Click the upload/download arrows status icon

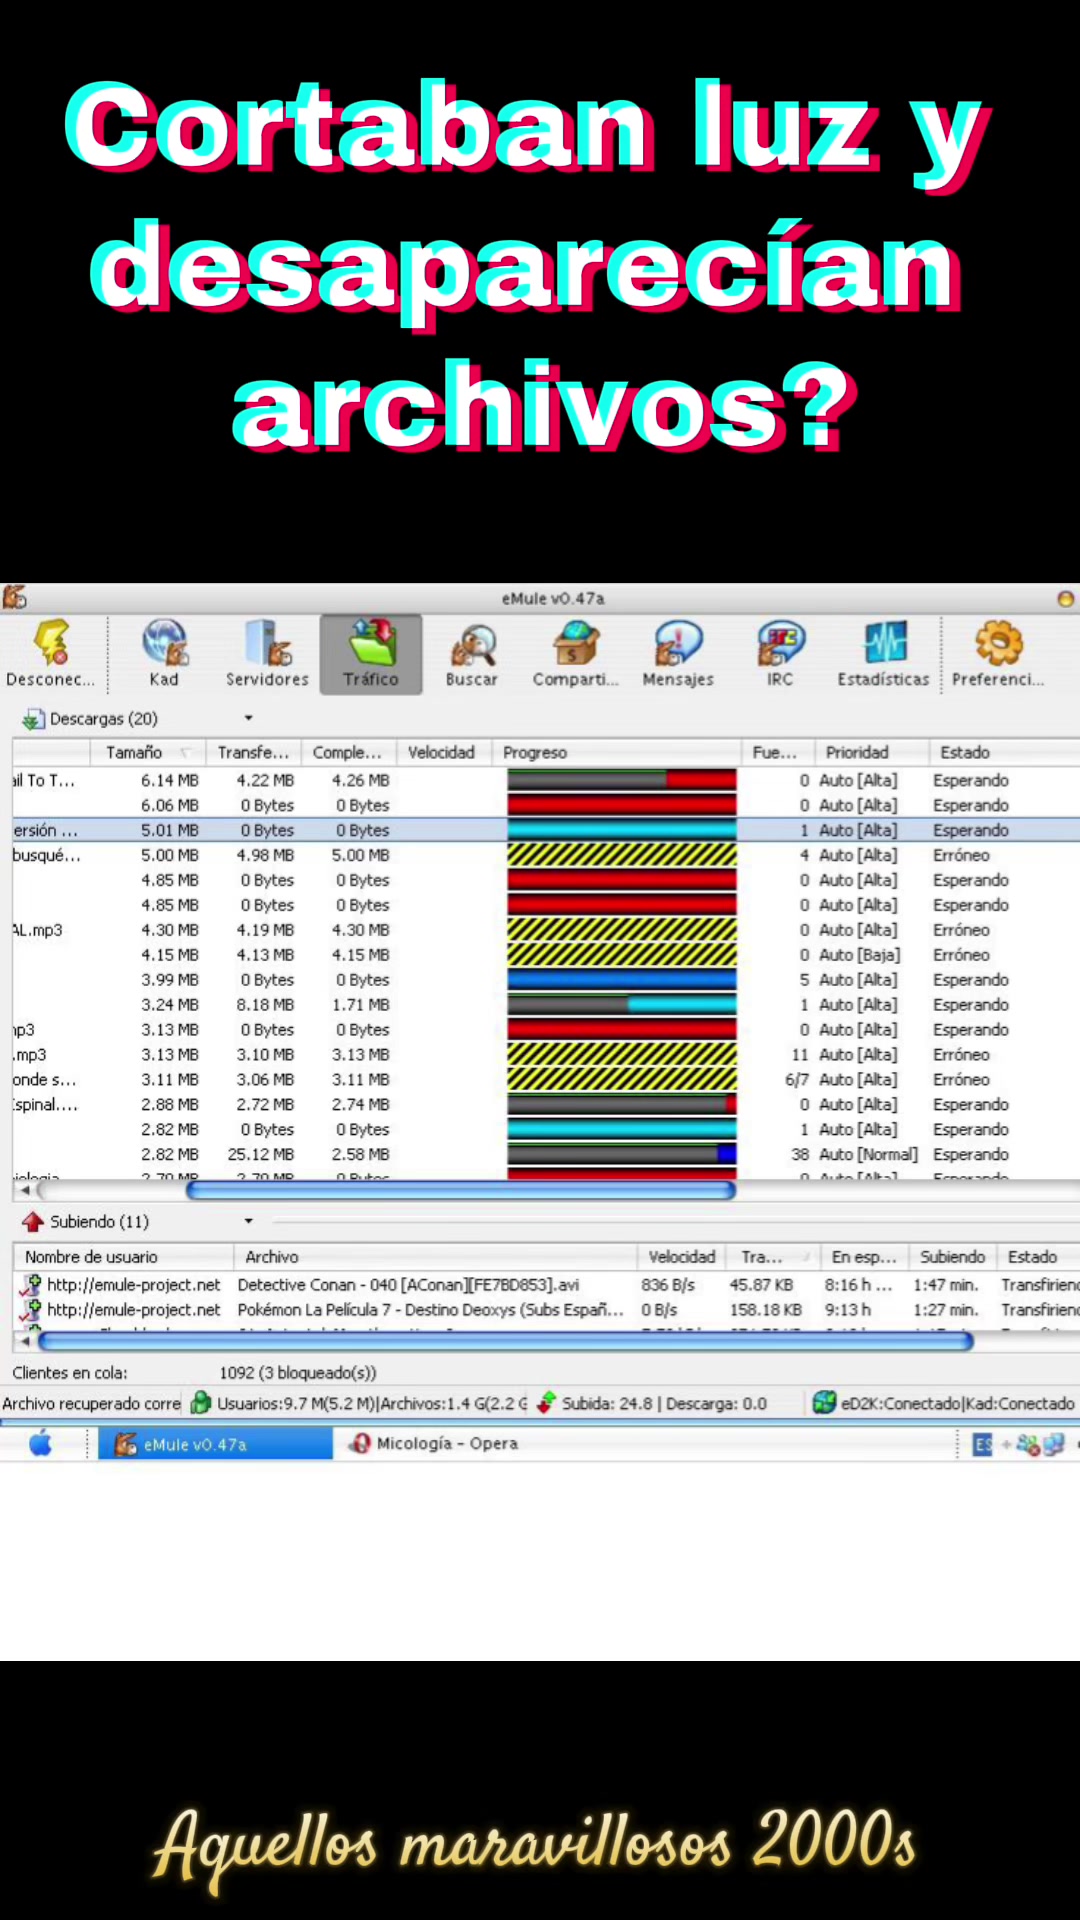[x=546, y=1403]
